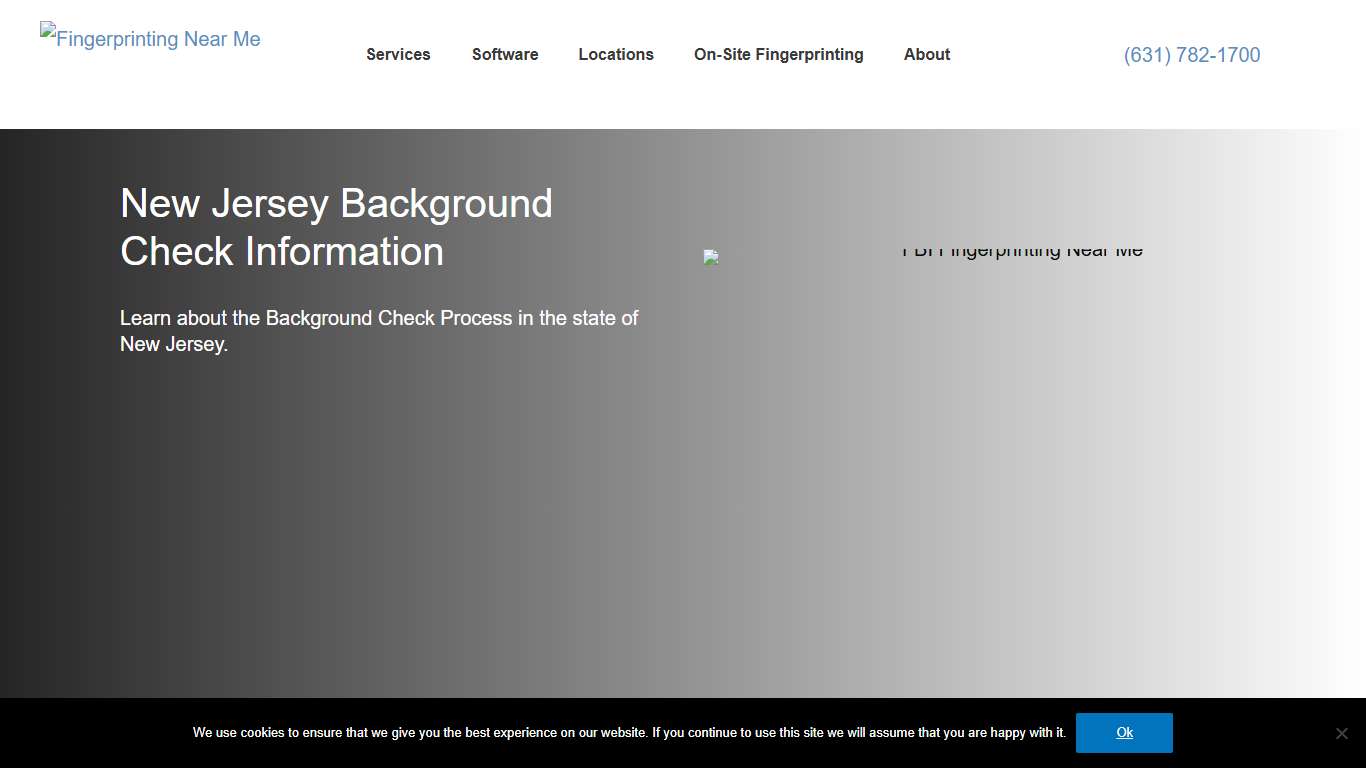Open the Software menu item

(505, 55)
